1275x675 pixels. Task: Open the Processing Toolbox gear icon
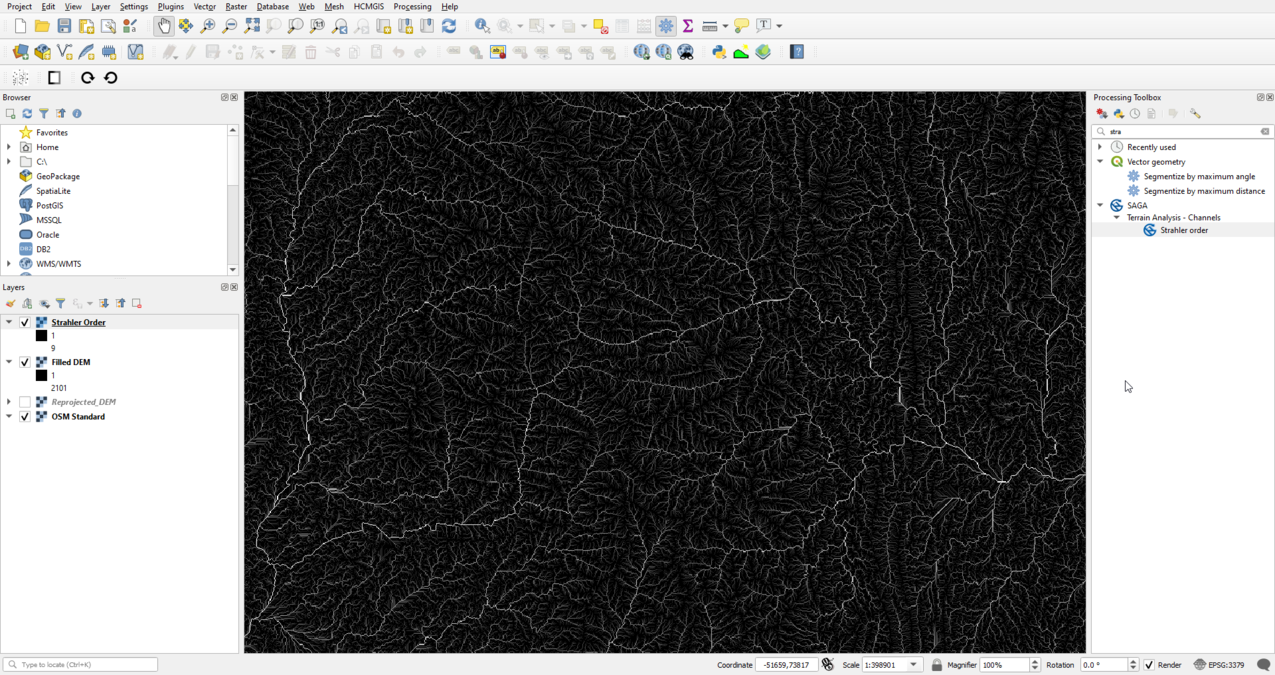[x=666, y=26]
